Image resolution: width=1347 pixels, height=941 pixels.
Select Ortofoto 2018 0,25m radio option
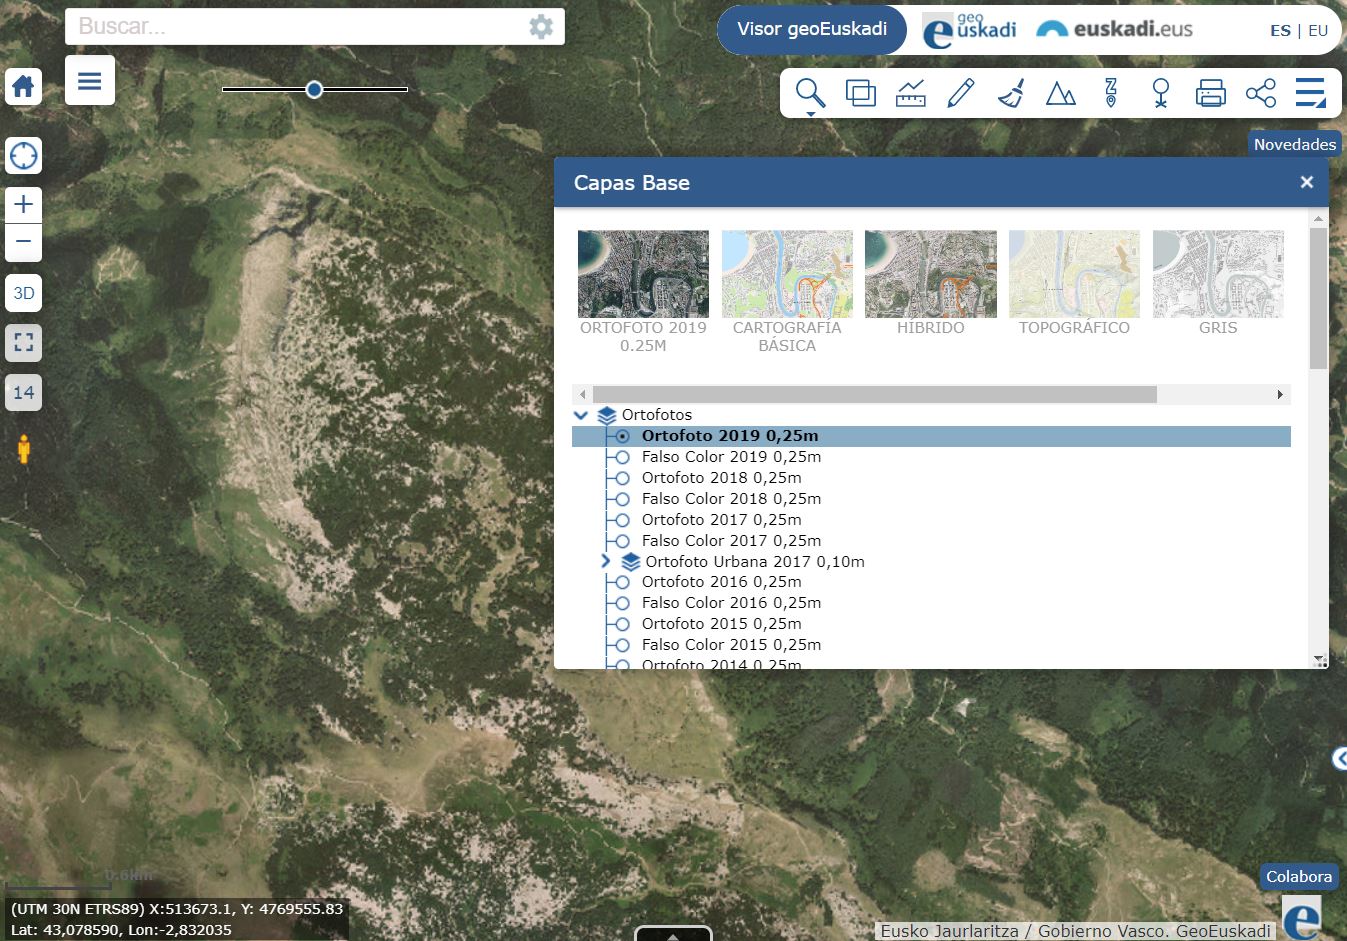tap(622, 478)
